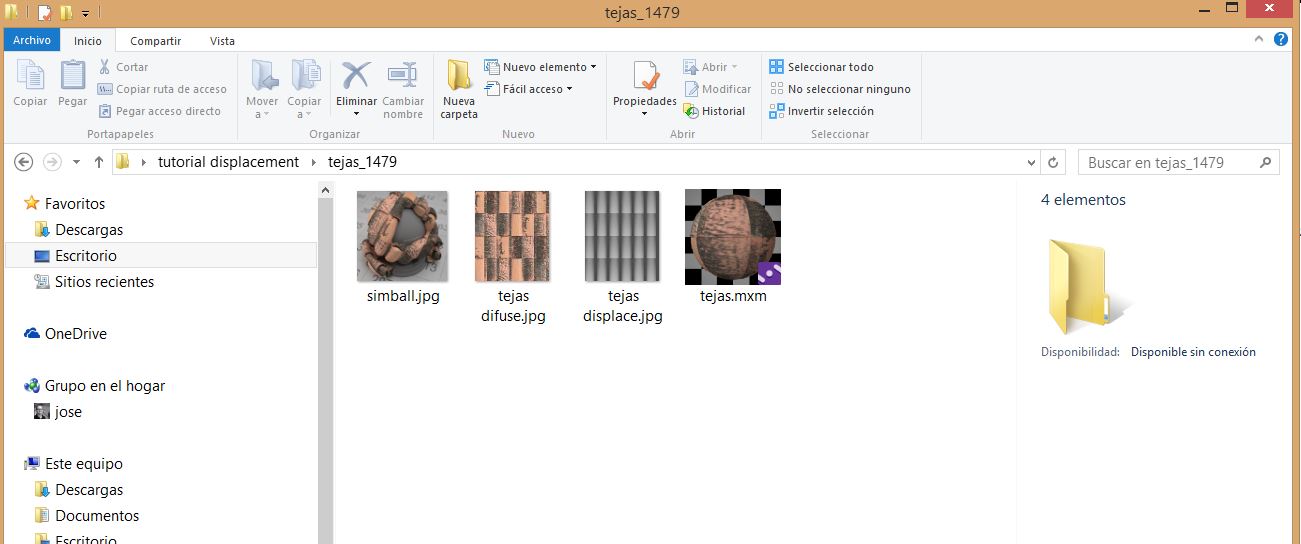Select the tejas.mxm file thumbnail

coord(732,237)
